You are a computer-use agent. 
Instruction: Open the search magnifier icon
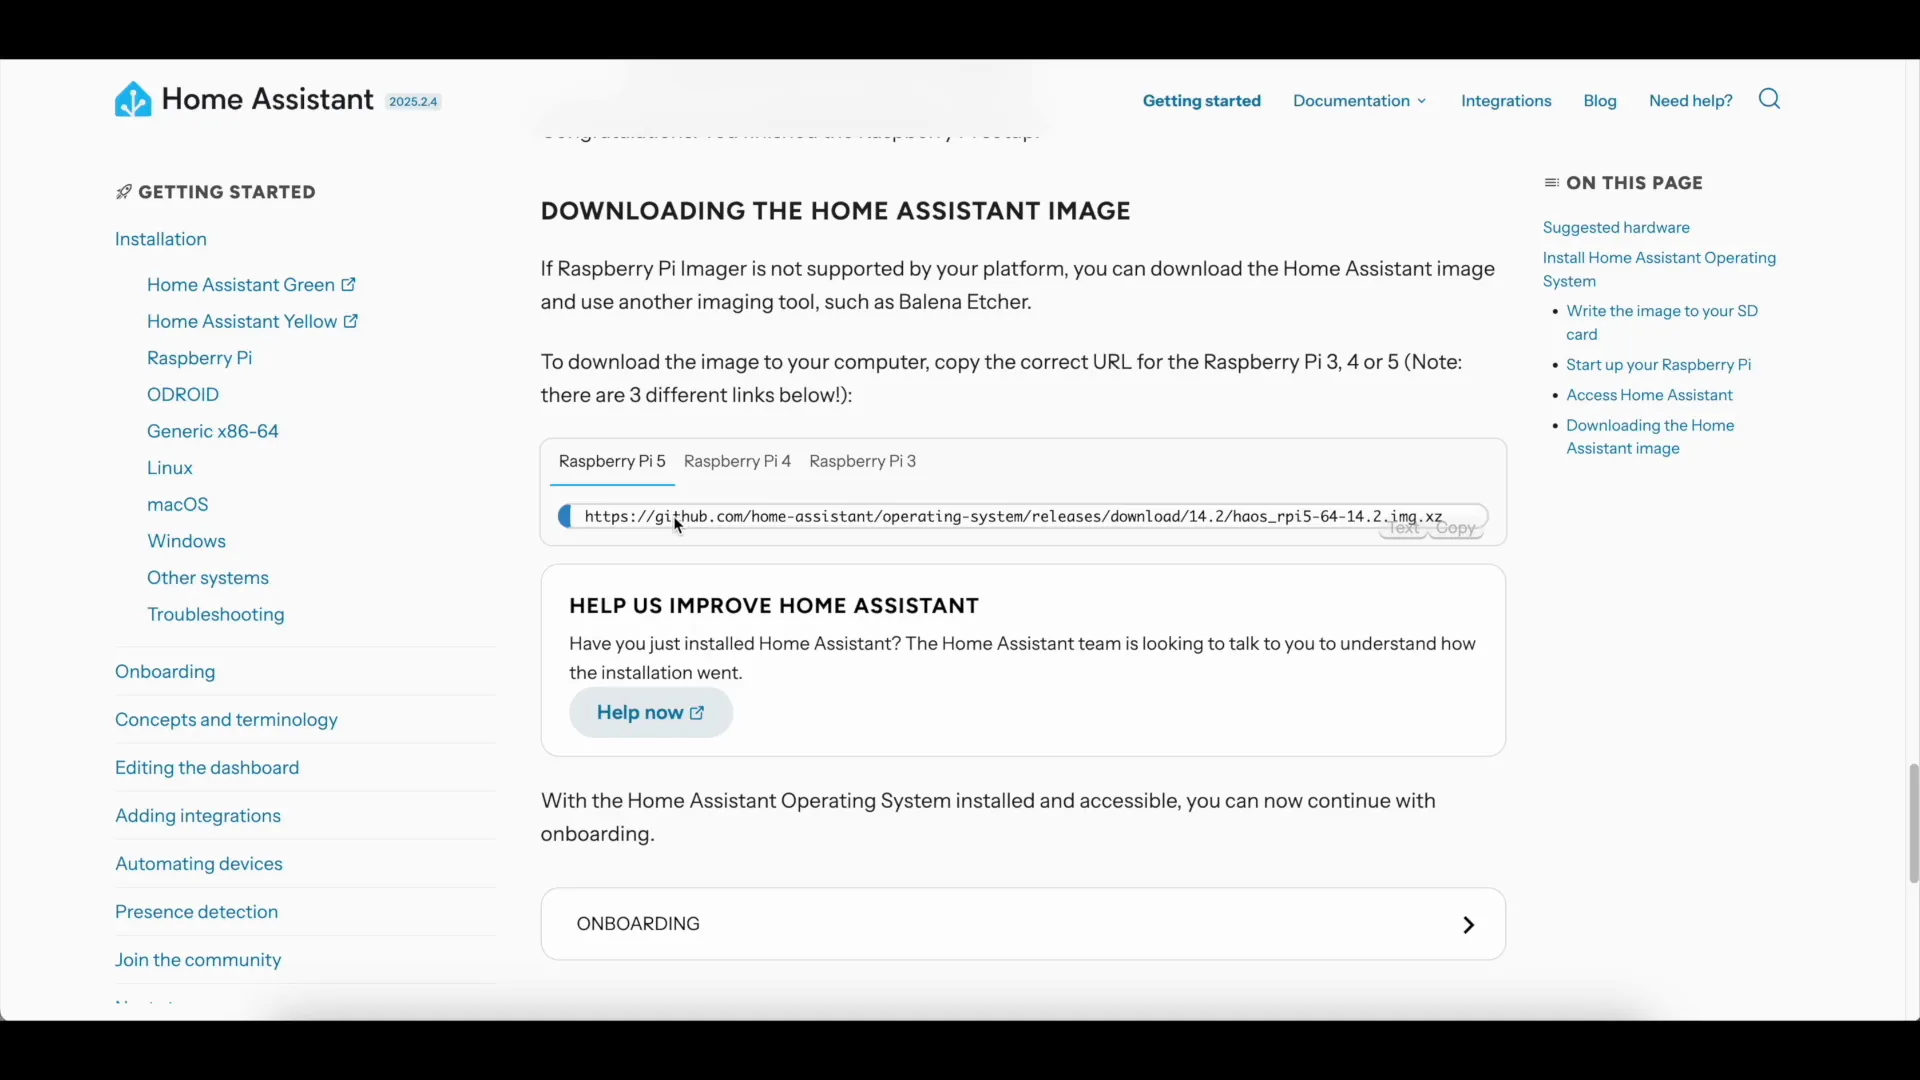[x=1770, y=99]
